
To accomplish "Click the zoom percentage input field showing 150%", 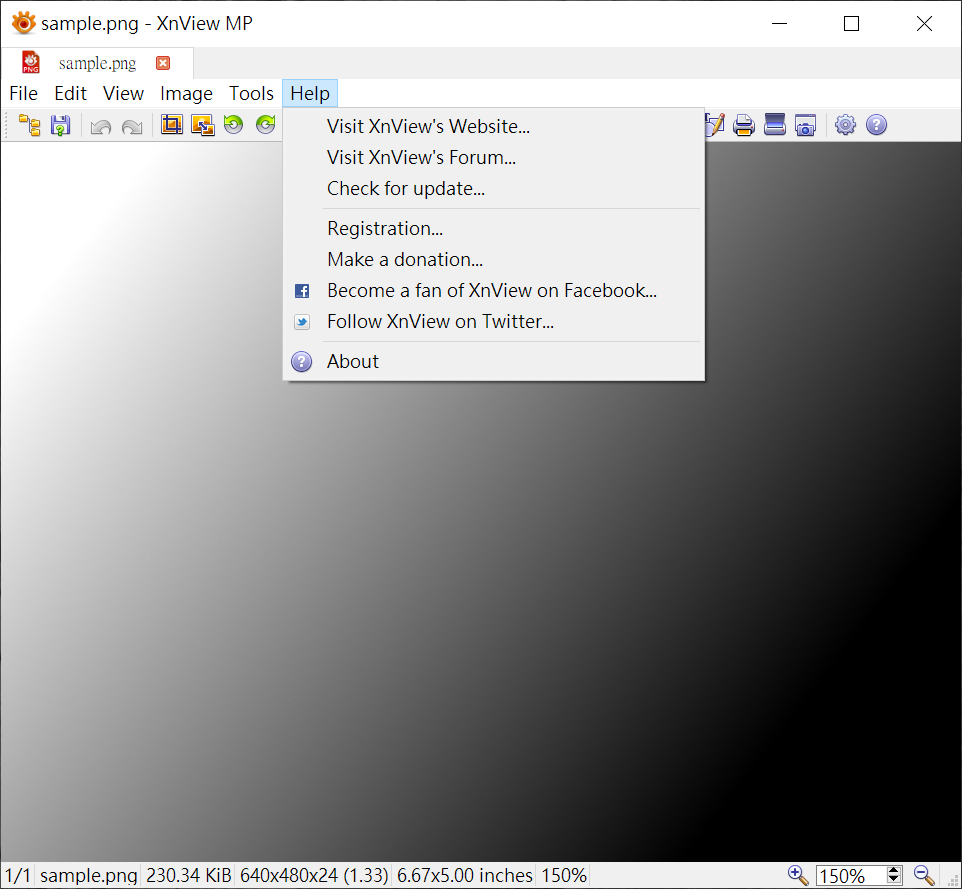I will 851,876.
